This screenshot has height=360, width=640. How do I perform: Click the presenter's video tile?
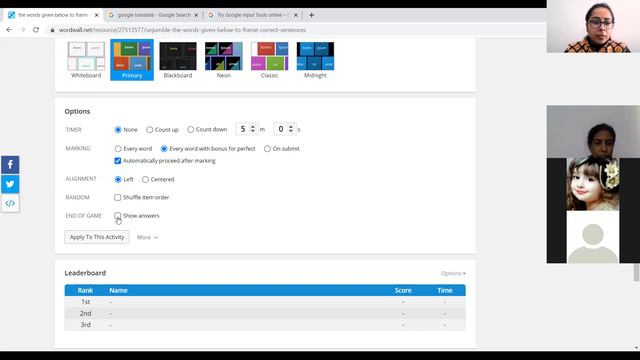coord(593,26)
